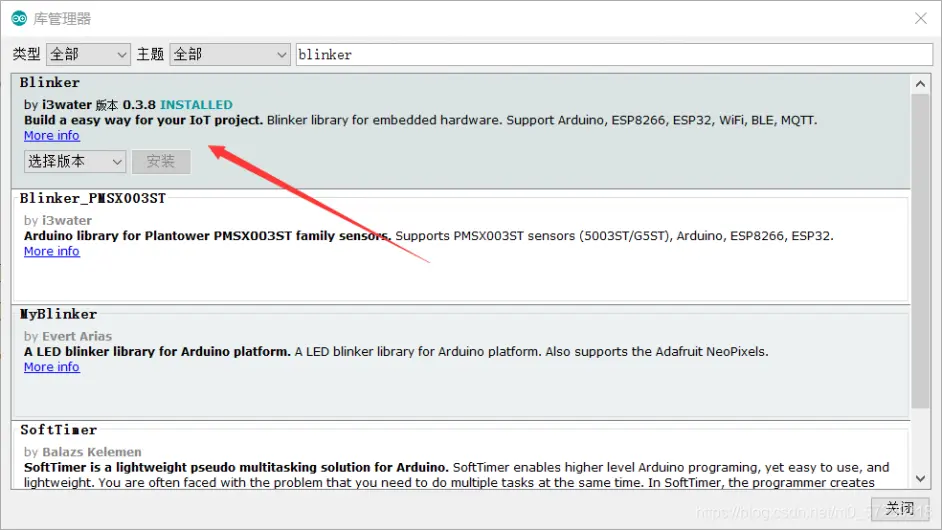Click the 关闭 close button at bottom
The width and height of the screenshot is (942, 530).
[900, 508]
